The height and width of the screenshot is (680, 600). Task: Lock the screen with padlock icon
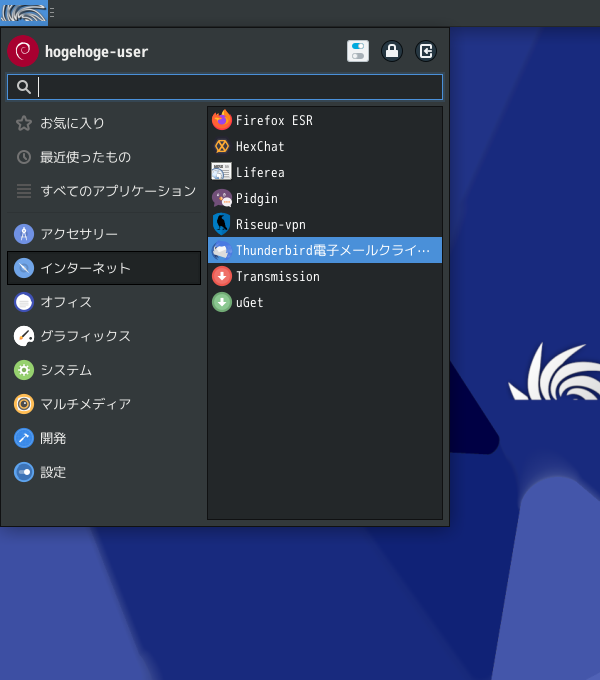(392, 51)
